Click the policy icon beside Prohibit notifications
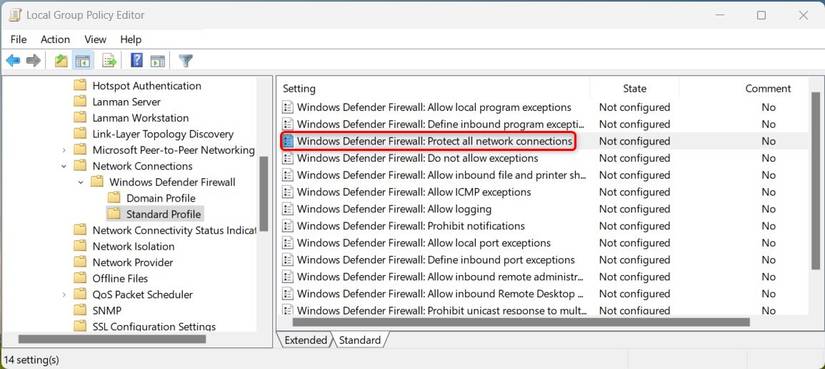This screenshot has width=825, height=369. 288,226
